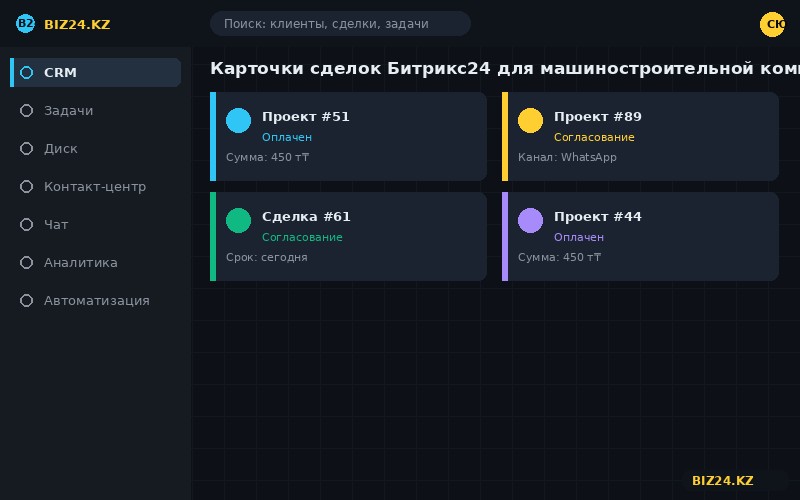
Task: Click the green circle on Сделка #61 card
Action: point(238,220)
